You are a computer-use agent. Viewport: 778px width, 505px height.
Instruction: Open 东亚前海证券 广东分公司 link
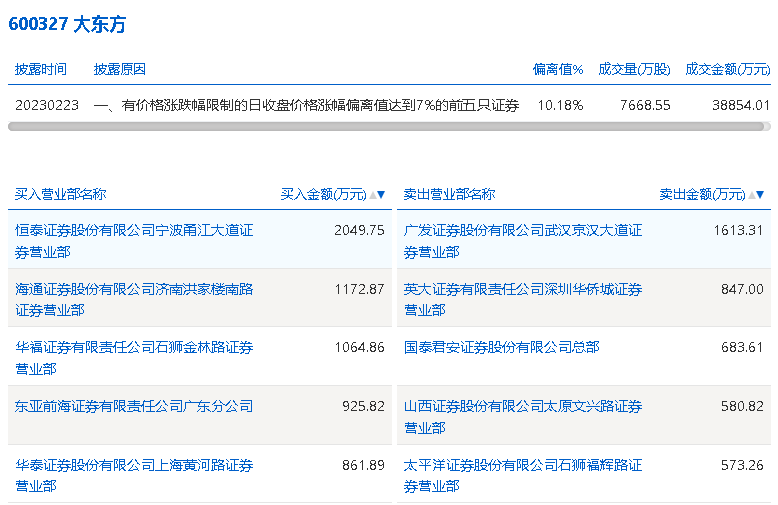[134, 406]
